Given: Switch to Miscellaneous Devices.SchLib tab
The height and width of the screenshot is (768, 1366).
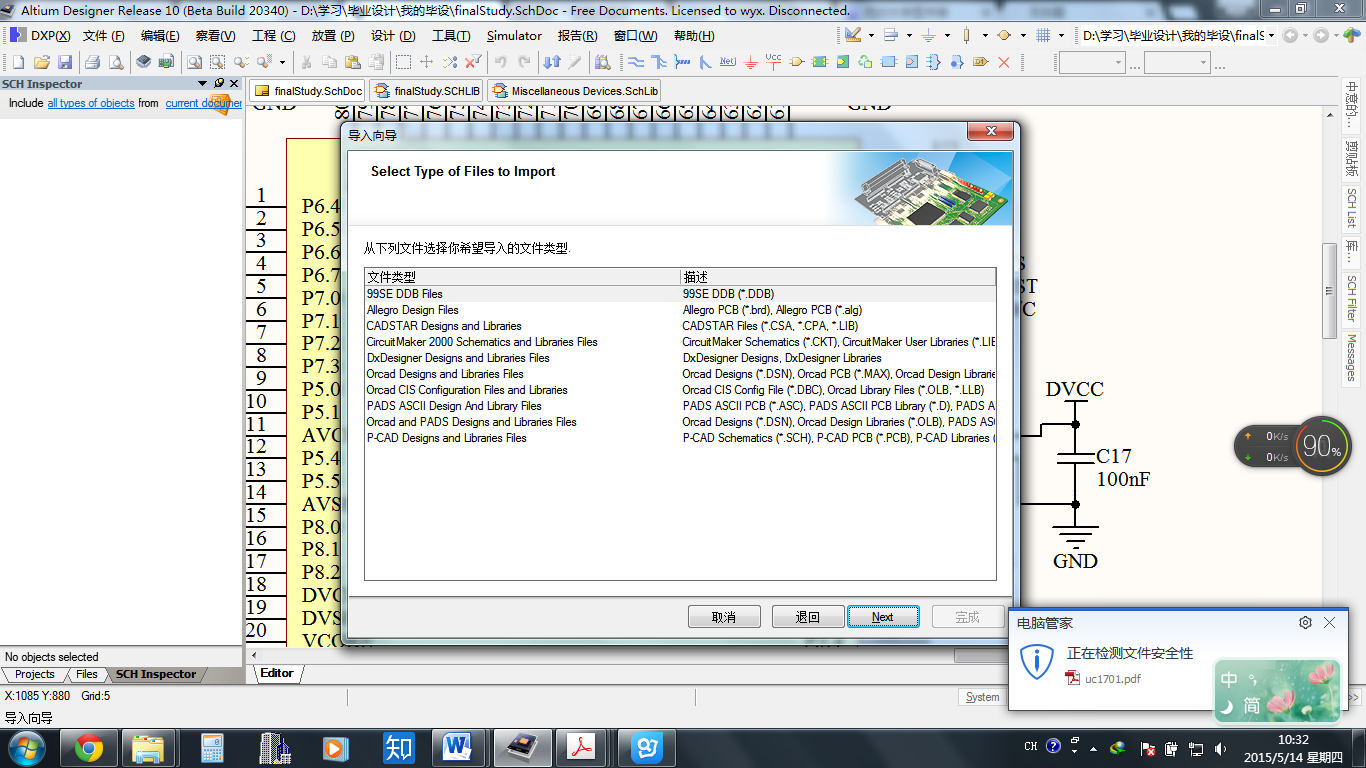Looking at the screenshot, I should tap(574, 91).
